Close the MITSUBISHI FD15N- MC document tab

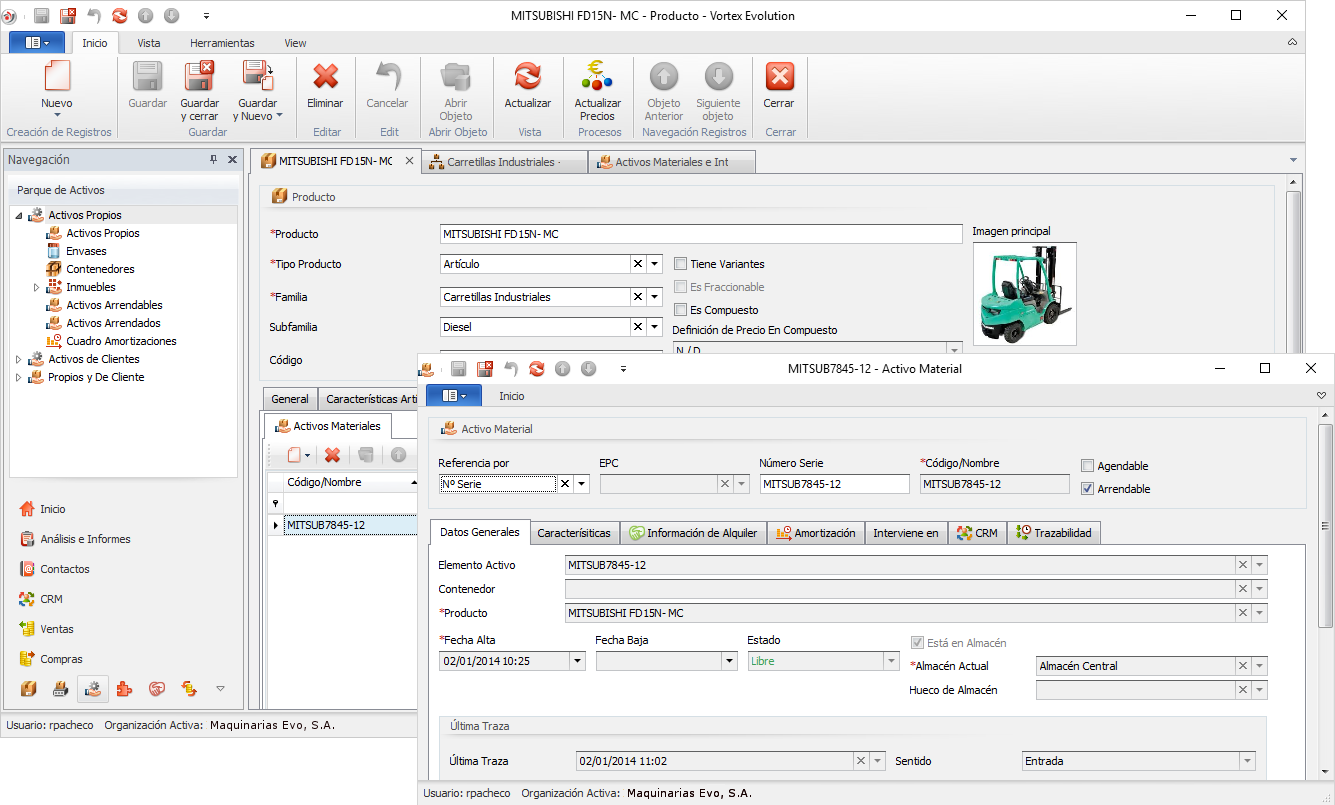(409, 161)
